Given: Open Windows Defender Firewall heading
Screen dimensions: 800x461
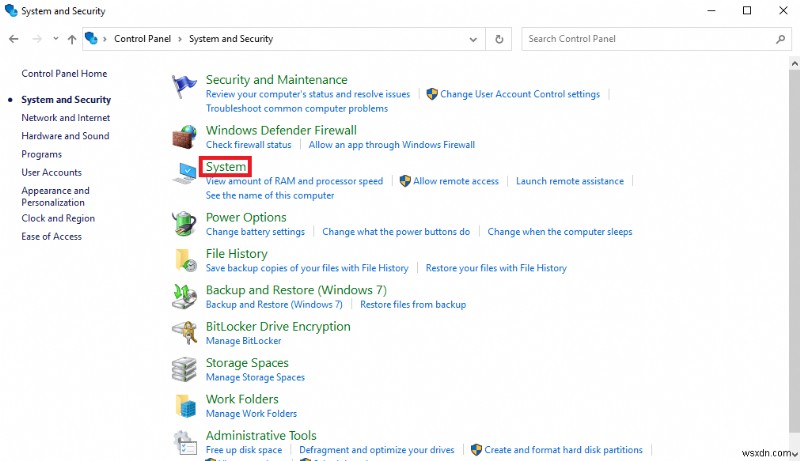Looking at the screenshot, I should pos(281,131).
